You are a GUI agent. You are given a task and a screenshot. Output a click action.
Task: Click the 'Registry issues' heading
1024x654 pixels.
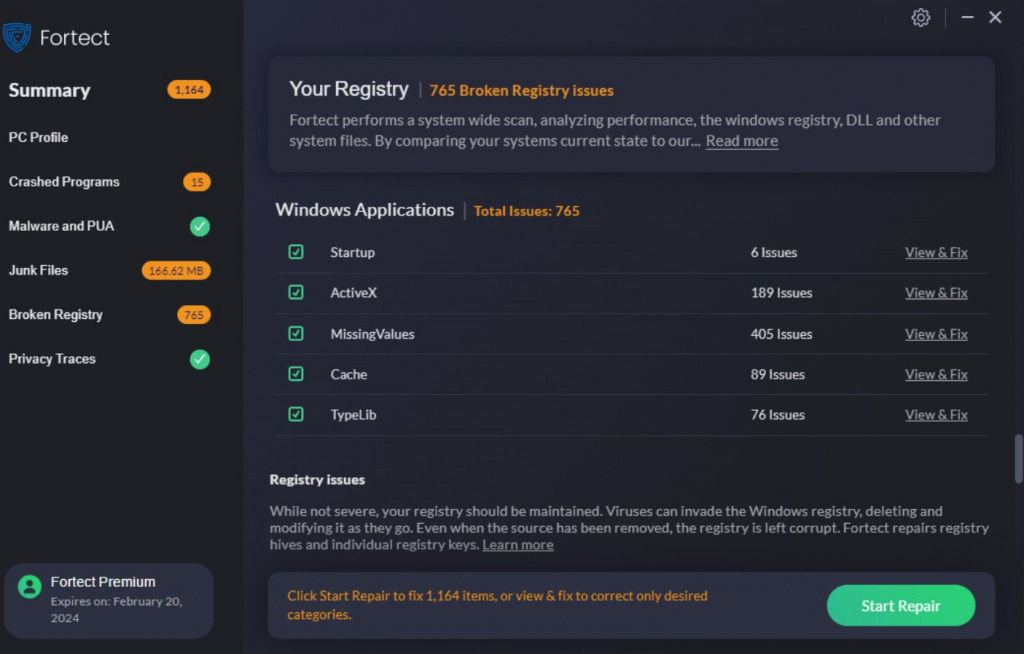(317, 480)
